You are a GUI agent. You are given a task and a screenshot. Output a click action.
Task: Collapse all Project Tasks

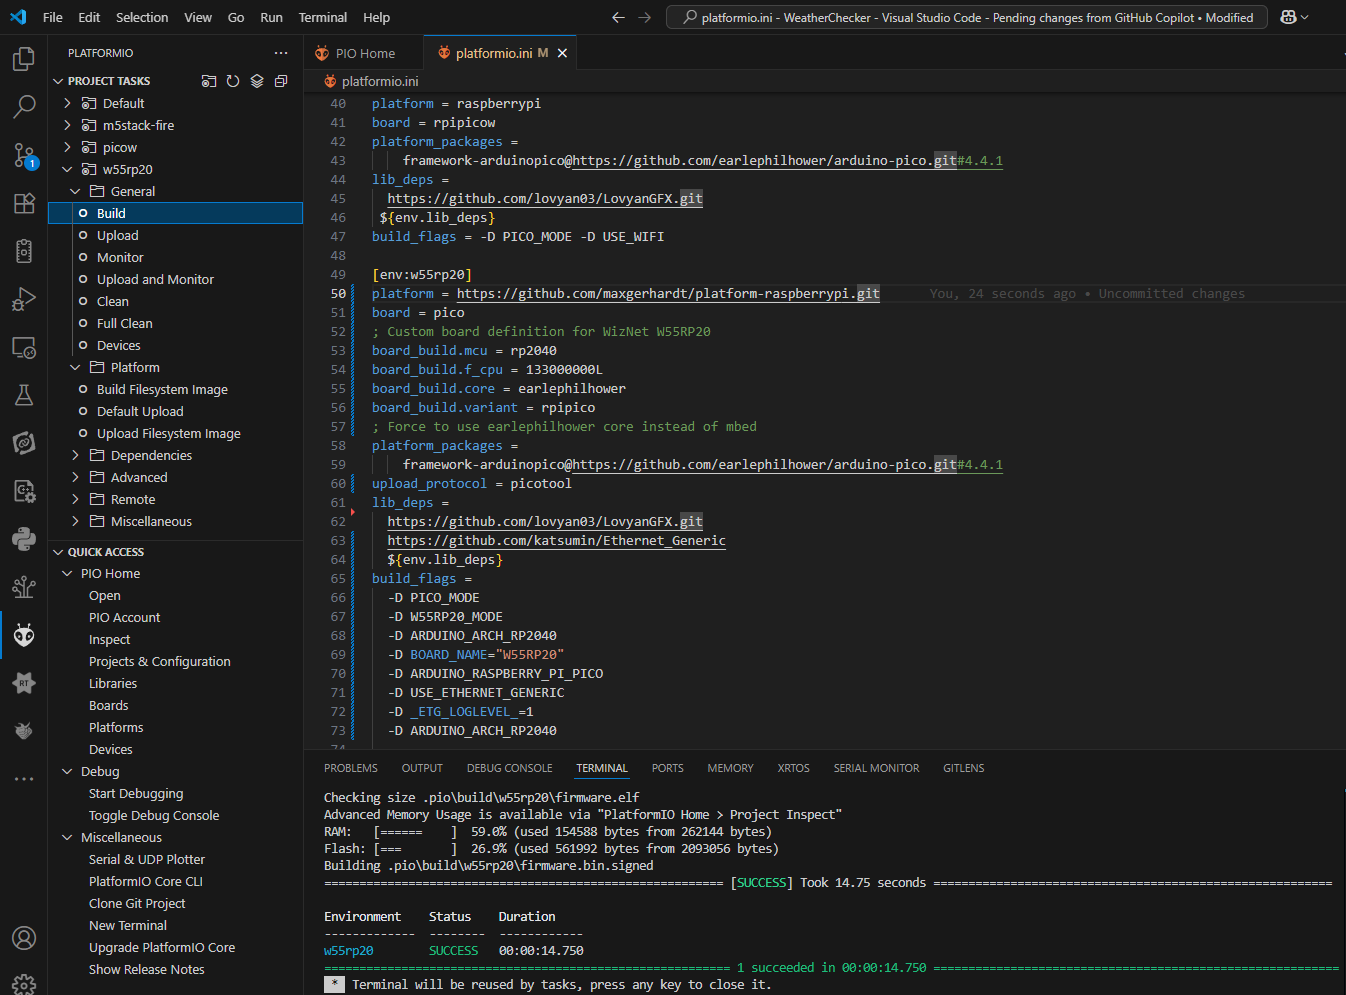[281, 81]
